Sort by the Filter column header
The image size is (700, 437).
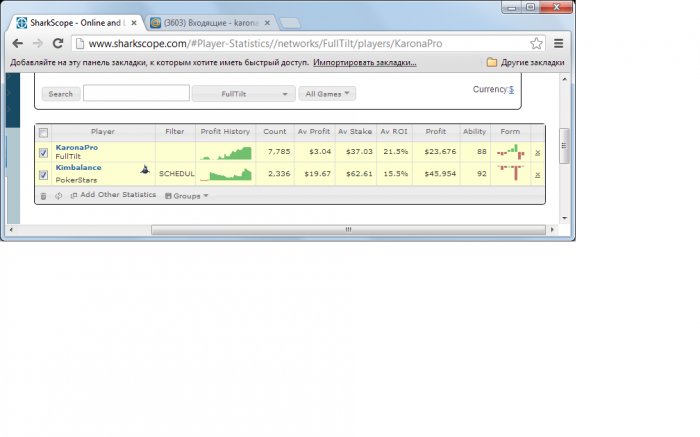click(175, 132)
